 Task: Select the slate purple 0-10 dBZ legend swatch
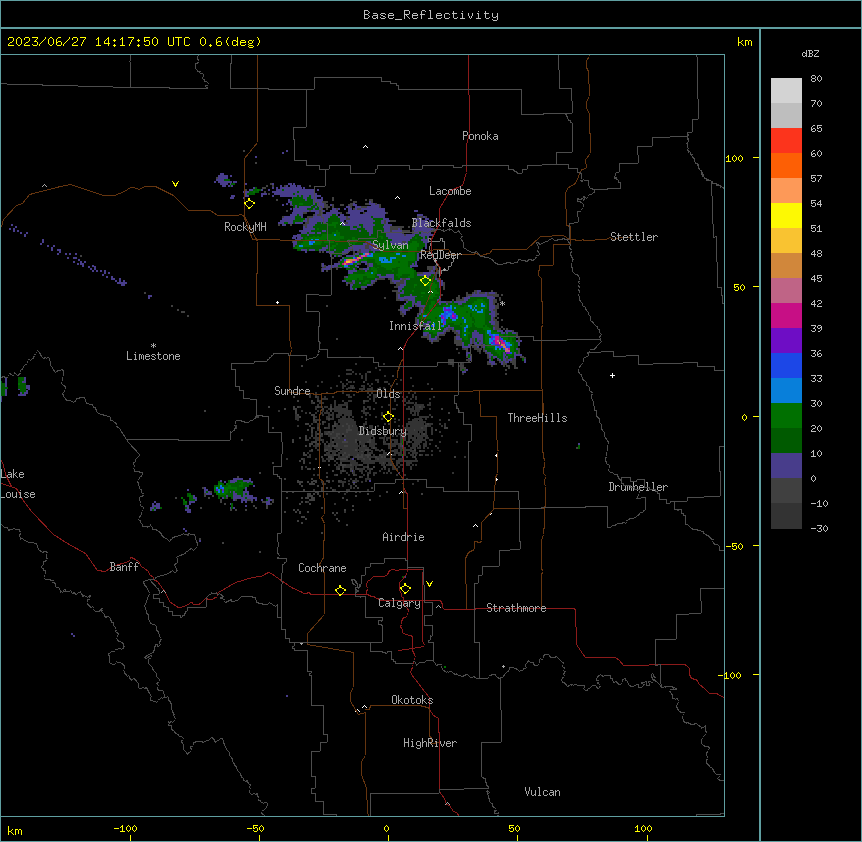pyautogui.click(x=786, y=466)
